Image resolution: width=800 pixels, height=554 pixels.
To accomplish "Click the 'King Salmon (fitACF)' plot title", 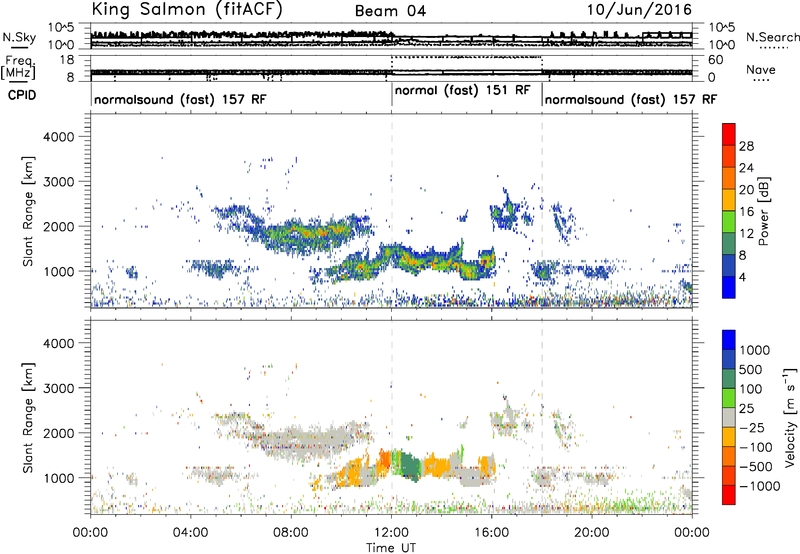I will pos(187,10).
